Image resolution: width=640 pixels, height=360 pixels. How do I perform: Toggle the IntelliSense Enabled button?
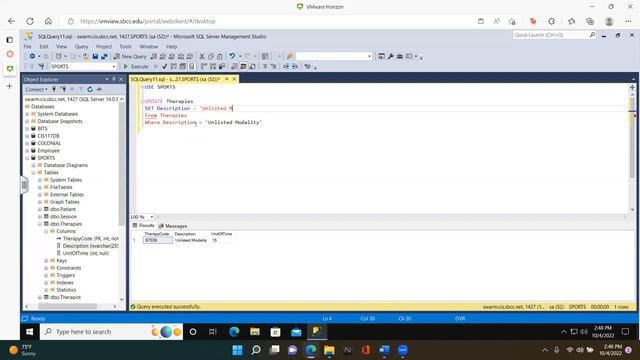192,67
